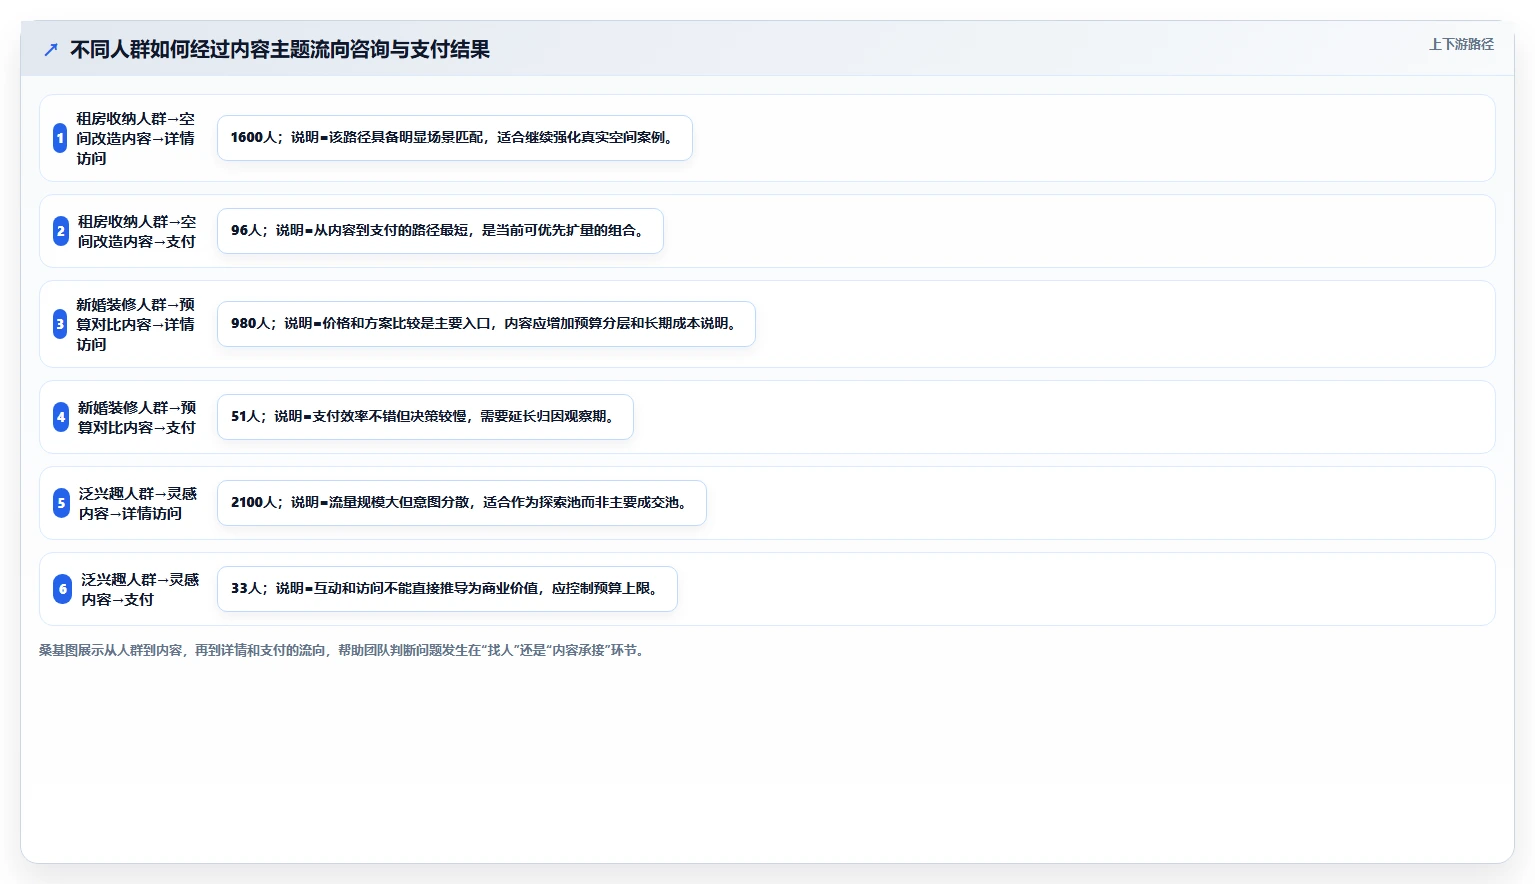This screenshot has height=884, width=1535.
Task: Click number badge 5 for 泛兴趣人群 详情访问
Action: (61, 503)
